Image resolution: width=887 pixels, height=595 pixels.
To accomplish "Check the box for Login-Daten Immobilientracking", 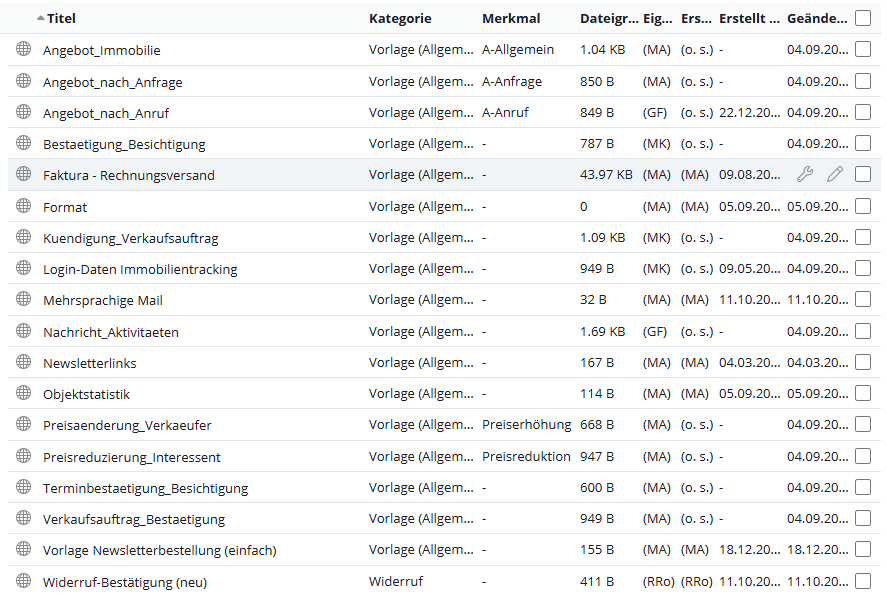I will [863, 268].
